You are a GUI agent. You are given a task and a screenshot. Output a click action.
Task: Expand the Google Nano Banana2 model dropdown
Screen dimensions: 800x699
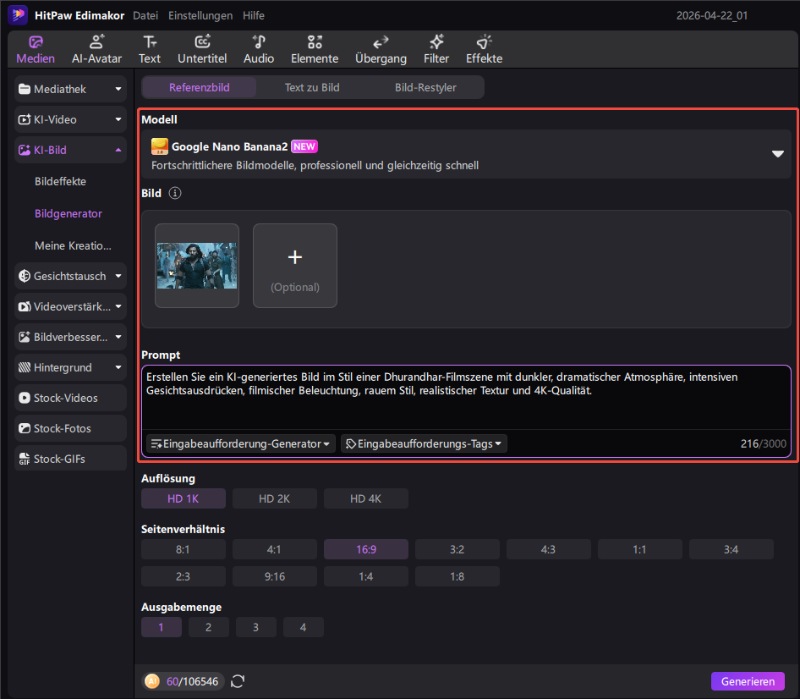pyautogui.click(x=777, y=154)
